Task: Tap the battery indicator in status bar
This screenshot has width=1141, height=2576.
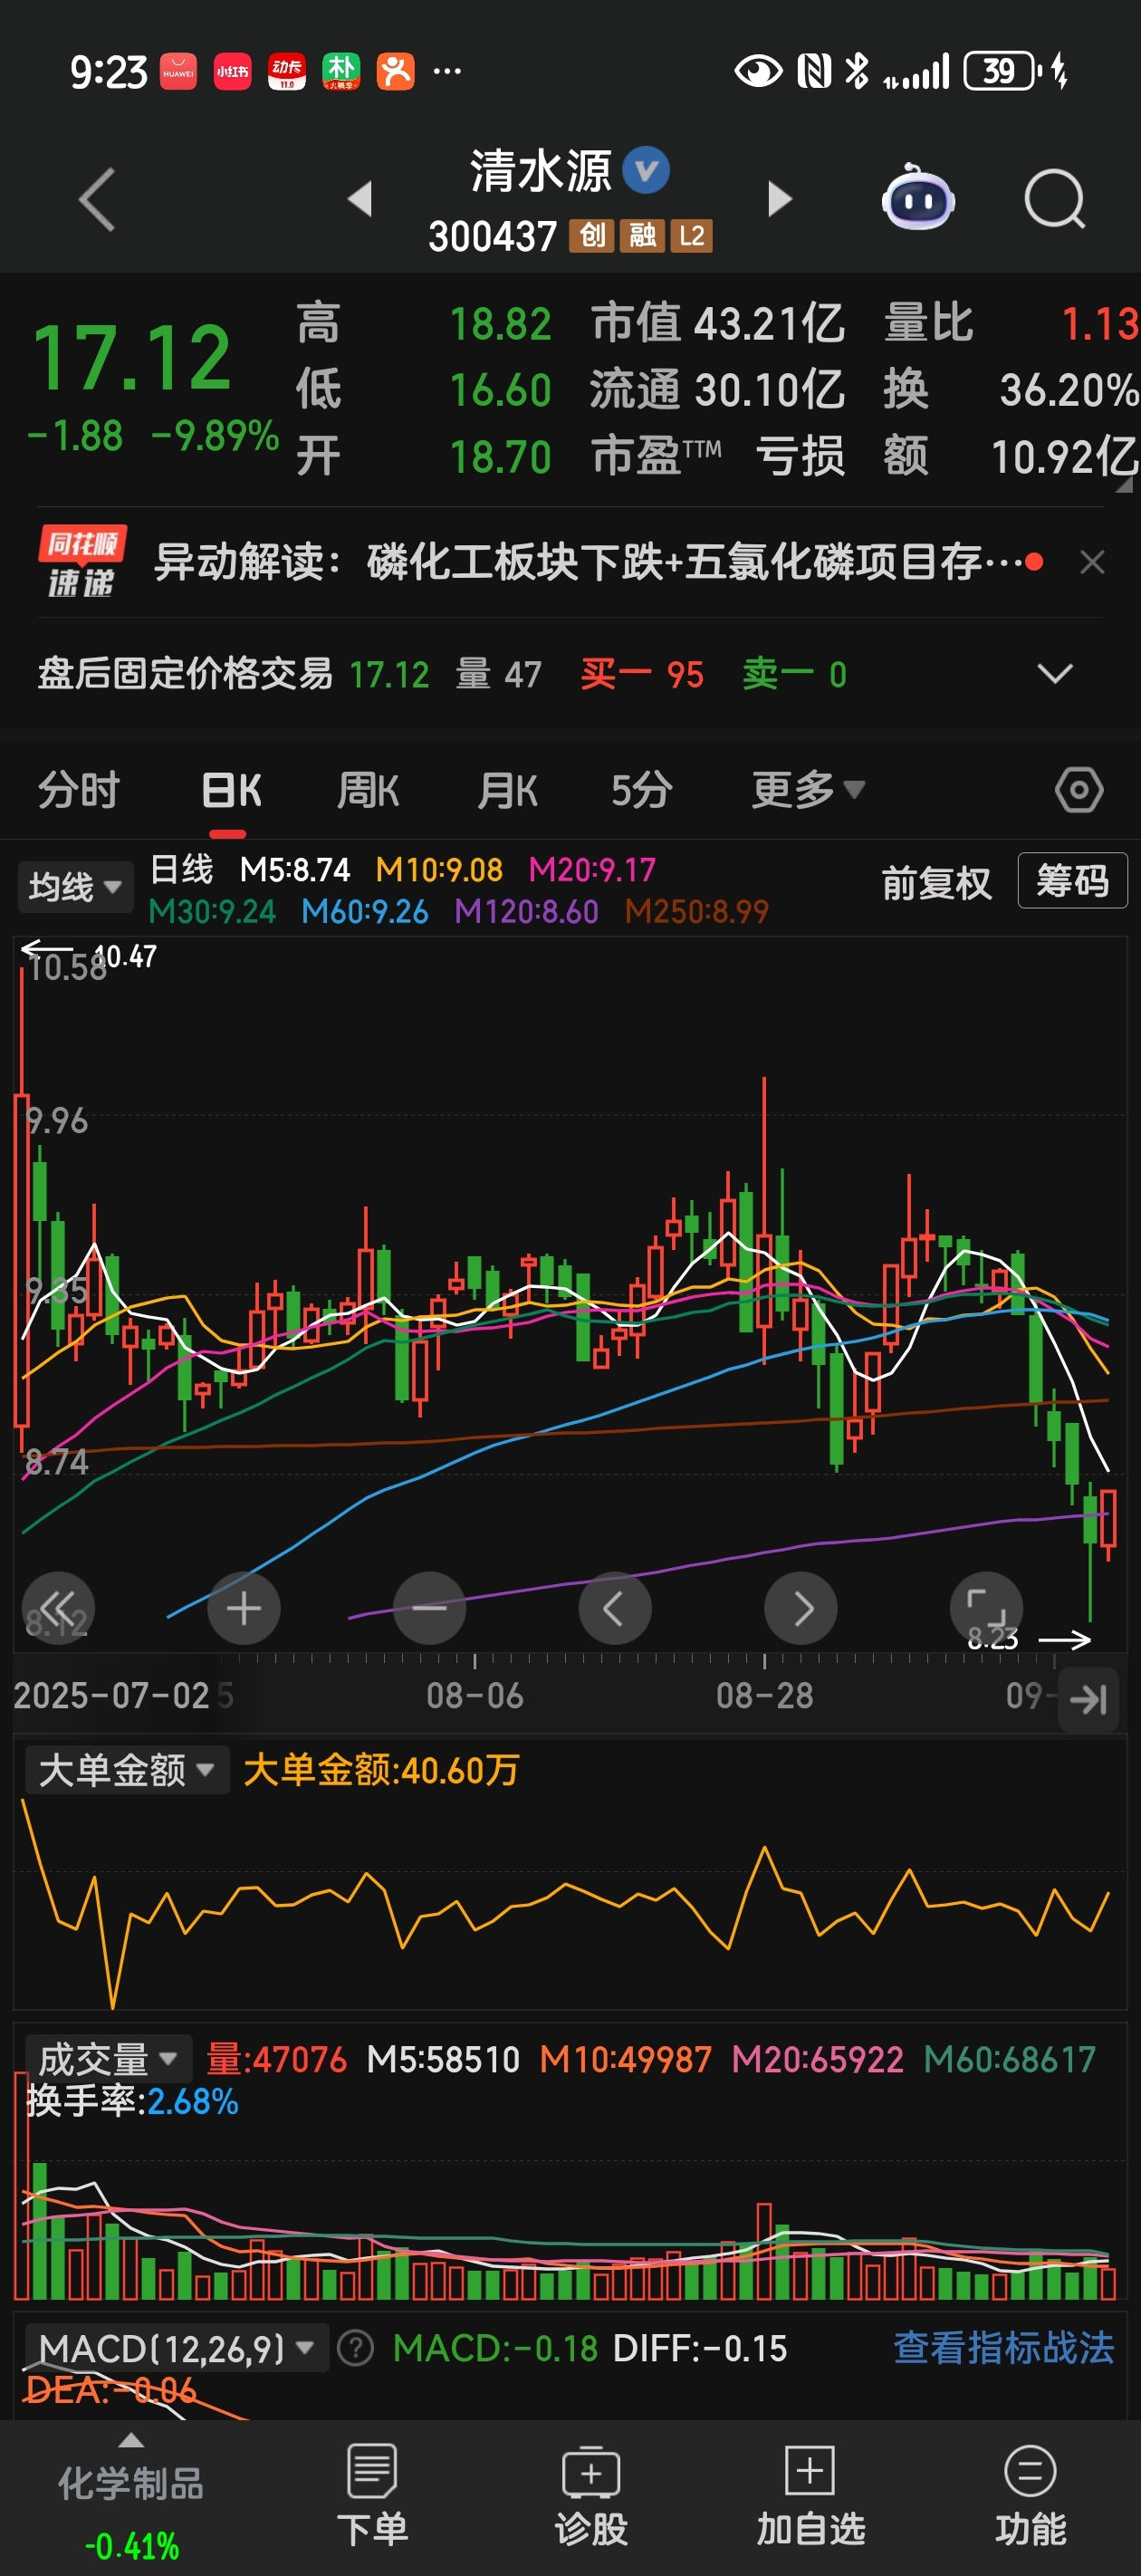Action: coord(1003,71)
